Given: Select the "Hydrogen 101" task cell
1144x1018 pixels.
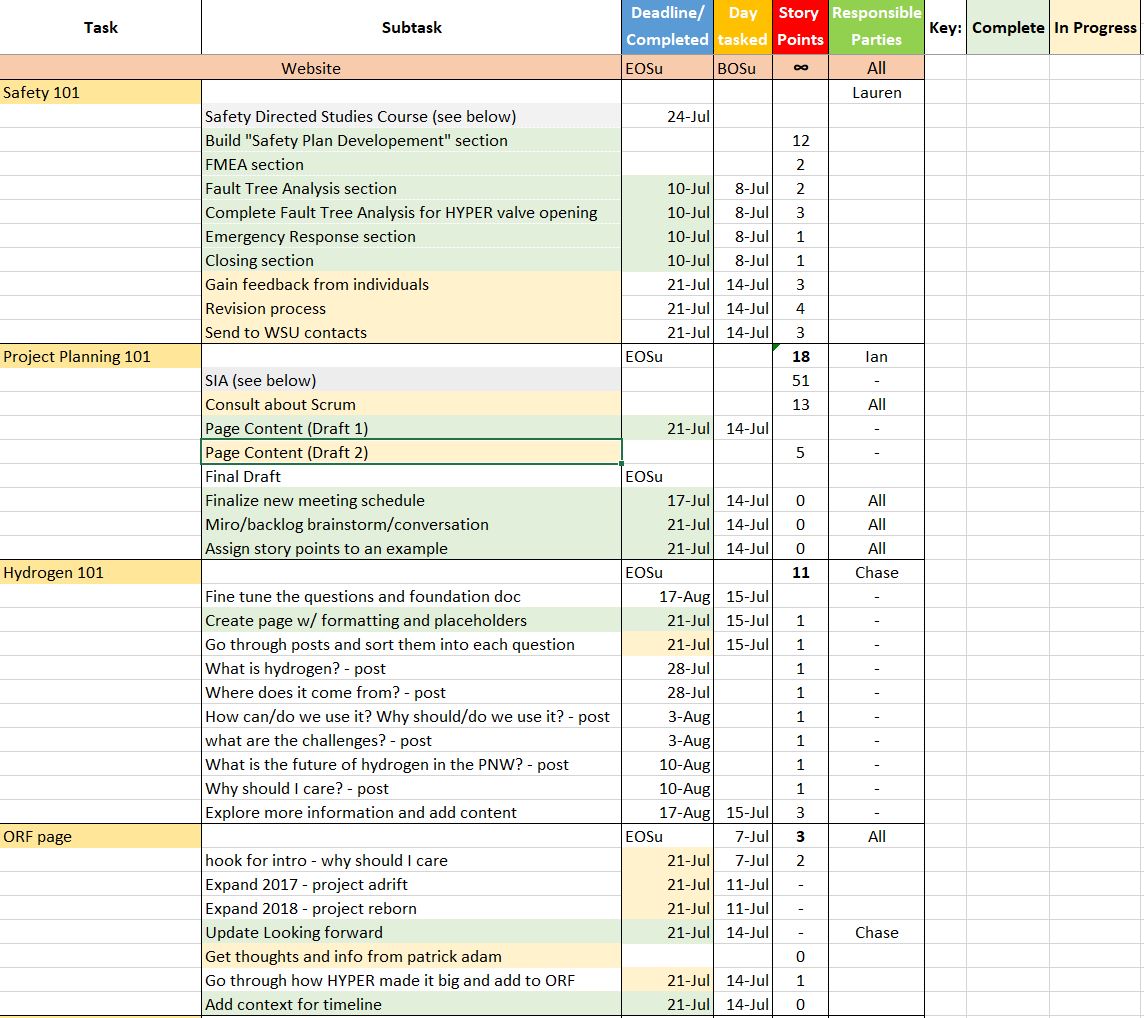Looking at the screenshot, I should (100, 573).
